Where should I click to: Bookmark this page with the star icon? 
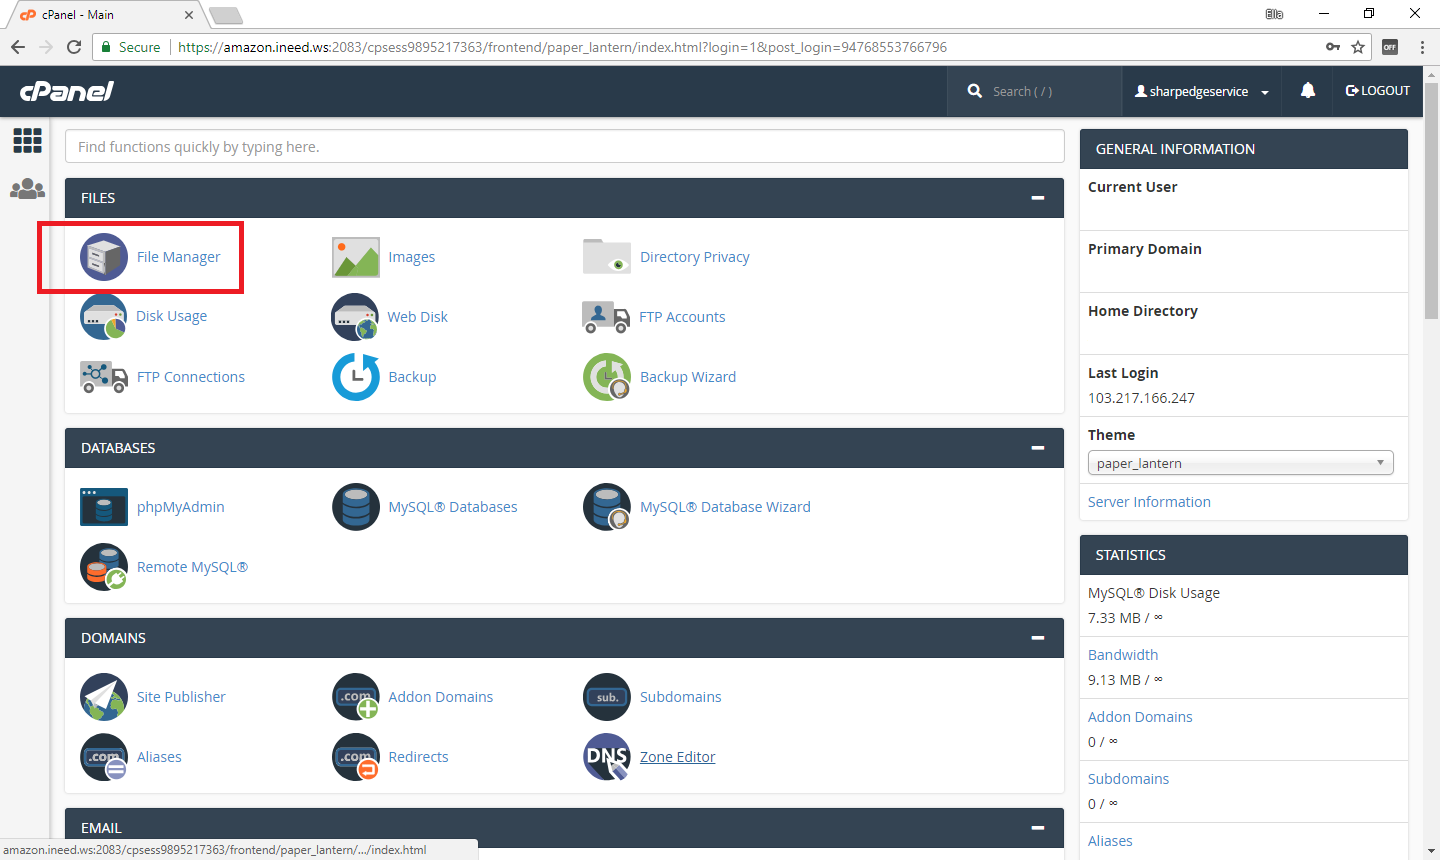[1358, 47]
